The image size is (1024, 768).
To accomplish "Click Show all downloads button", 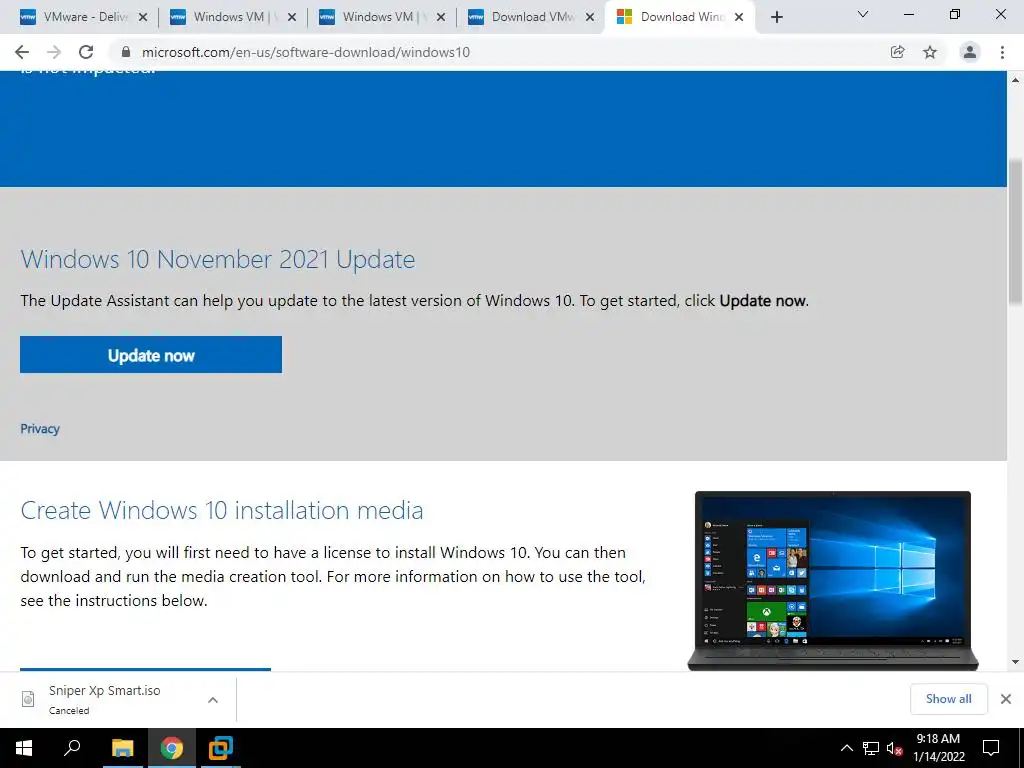I will tap(948, 699).
